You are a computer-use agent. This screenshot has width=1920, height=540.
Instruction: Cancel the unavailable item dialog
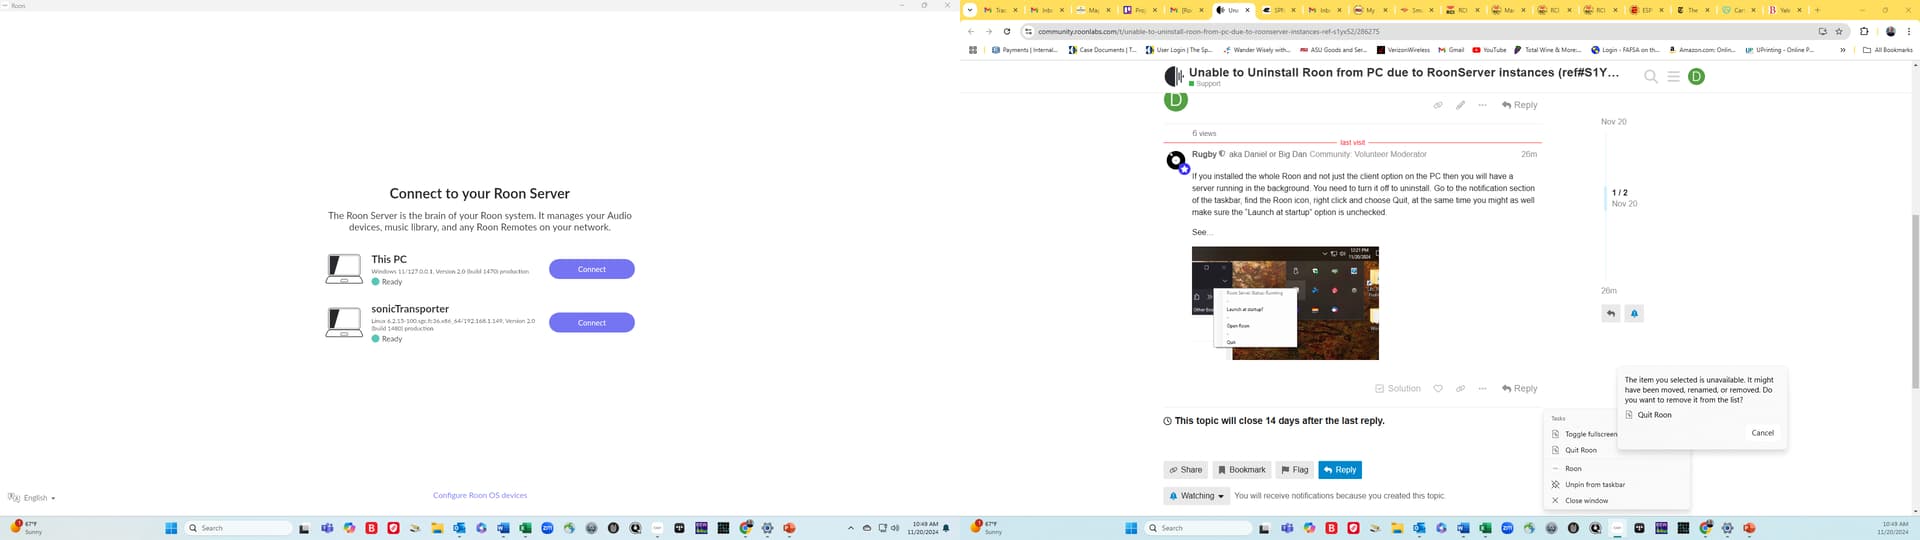1763,433
